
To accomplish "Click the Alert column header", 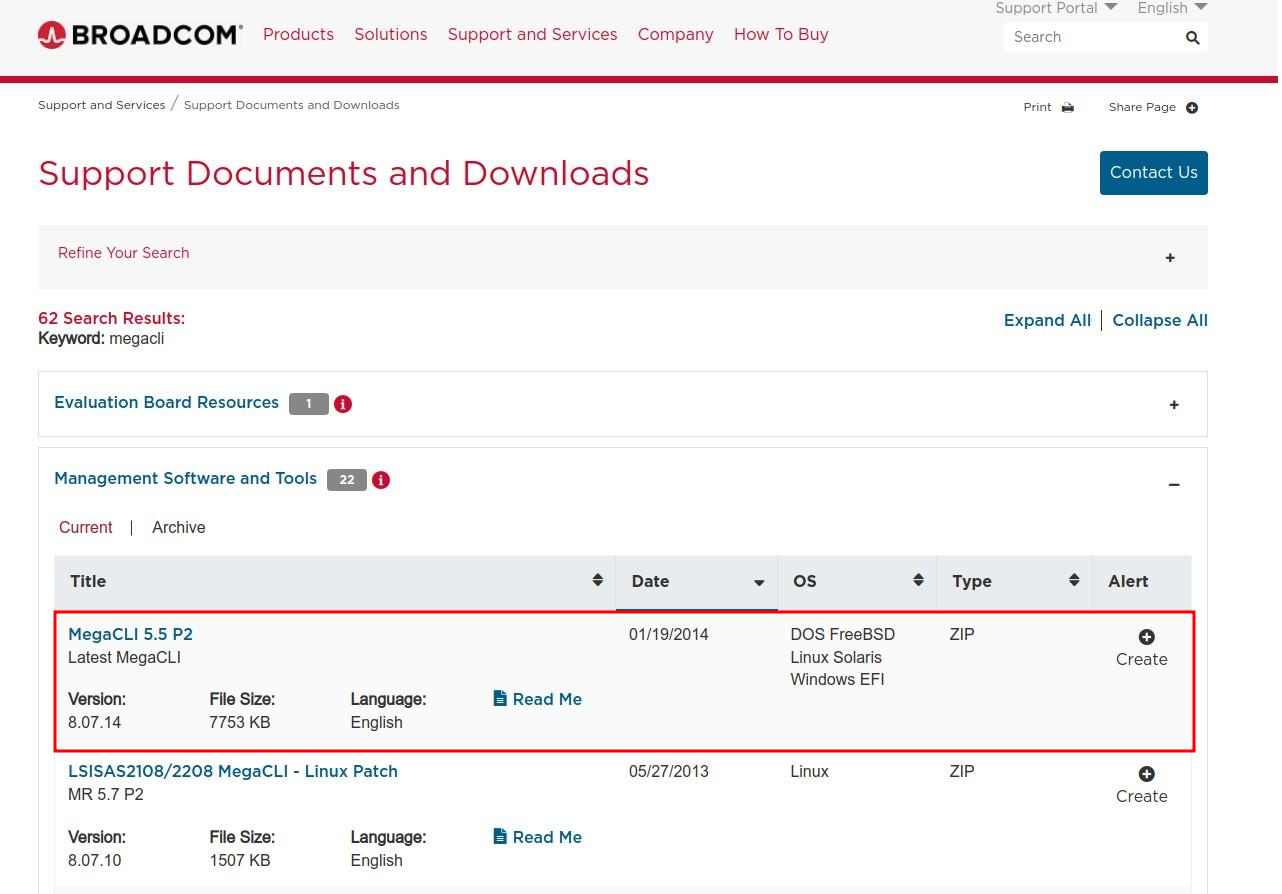I will click(1128, 581).
